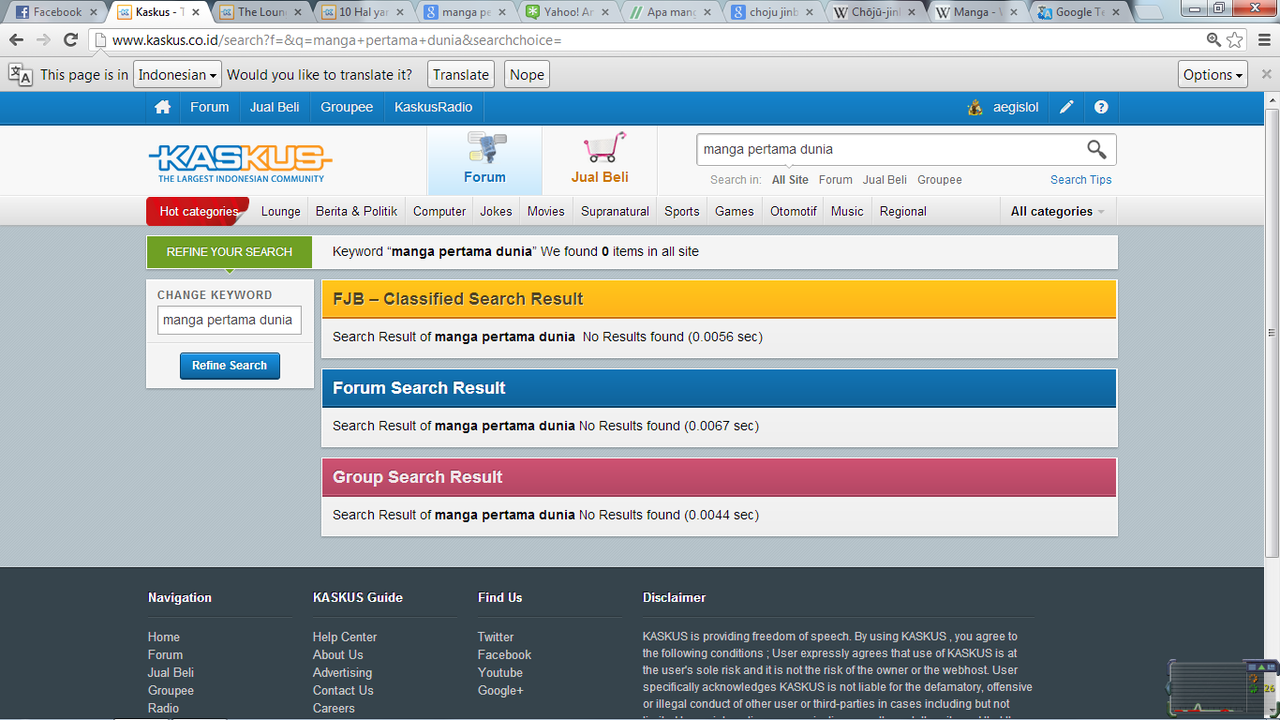Search in All Site option
This screenshot has width=1280, height=720.
[790, 180]
